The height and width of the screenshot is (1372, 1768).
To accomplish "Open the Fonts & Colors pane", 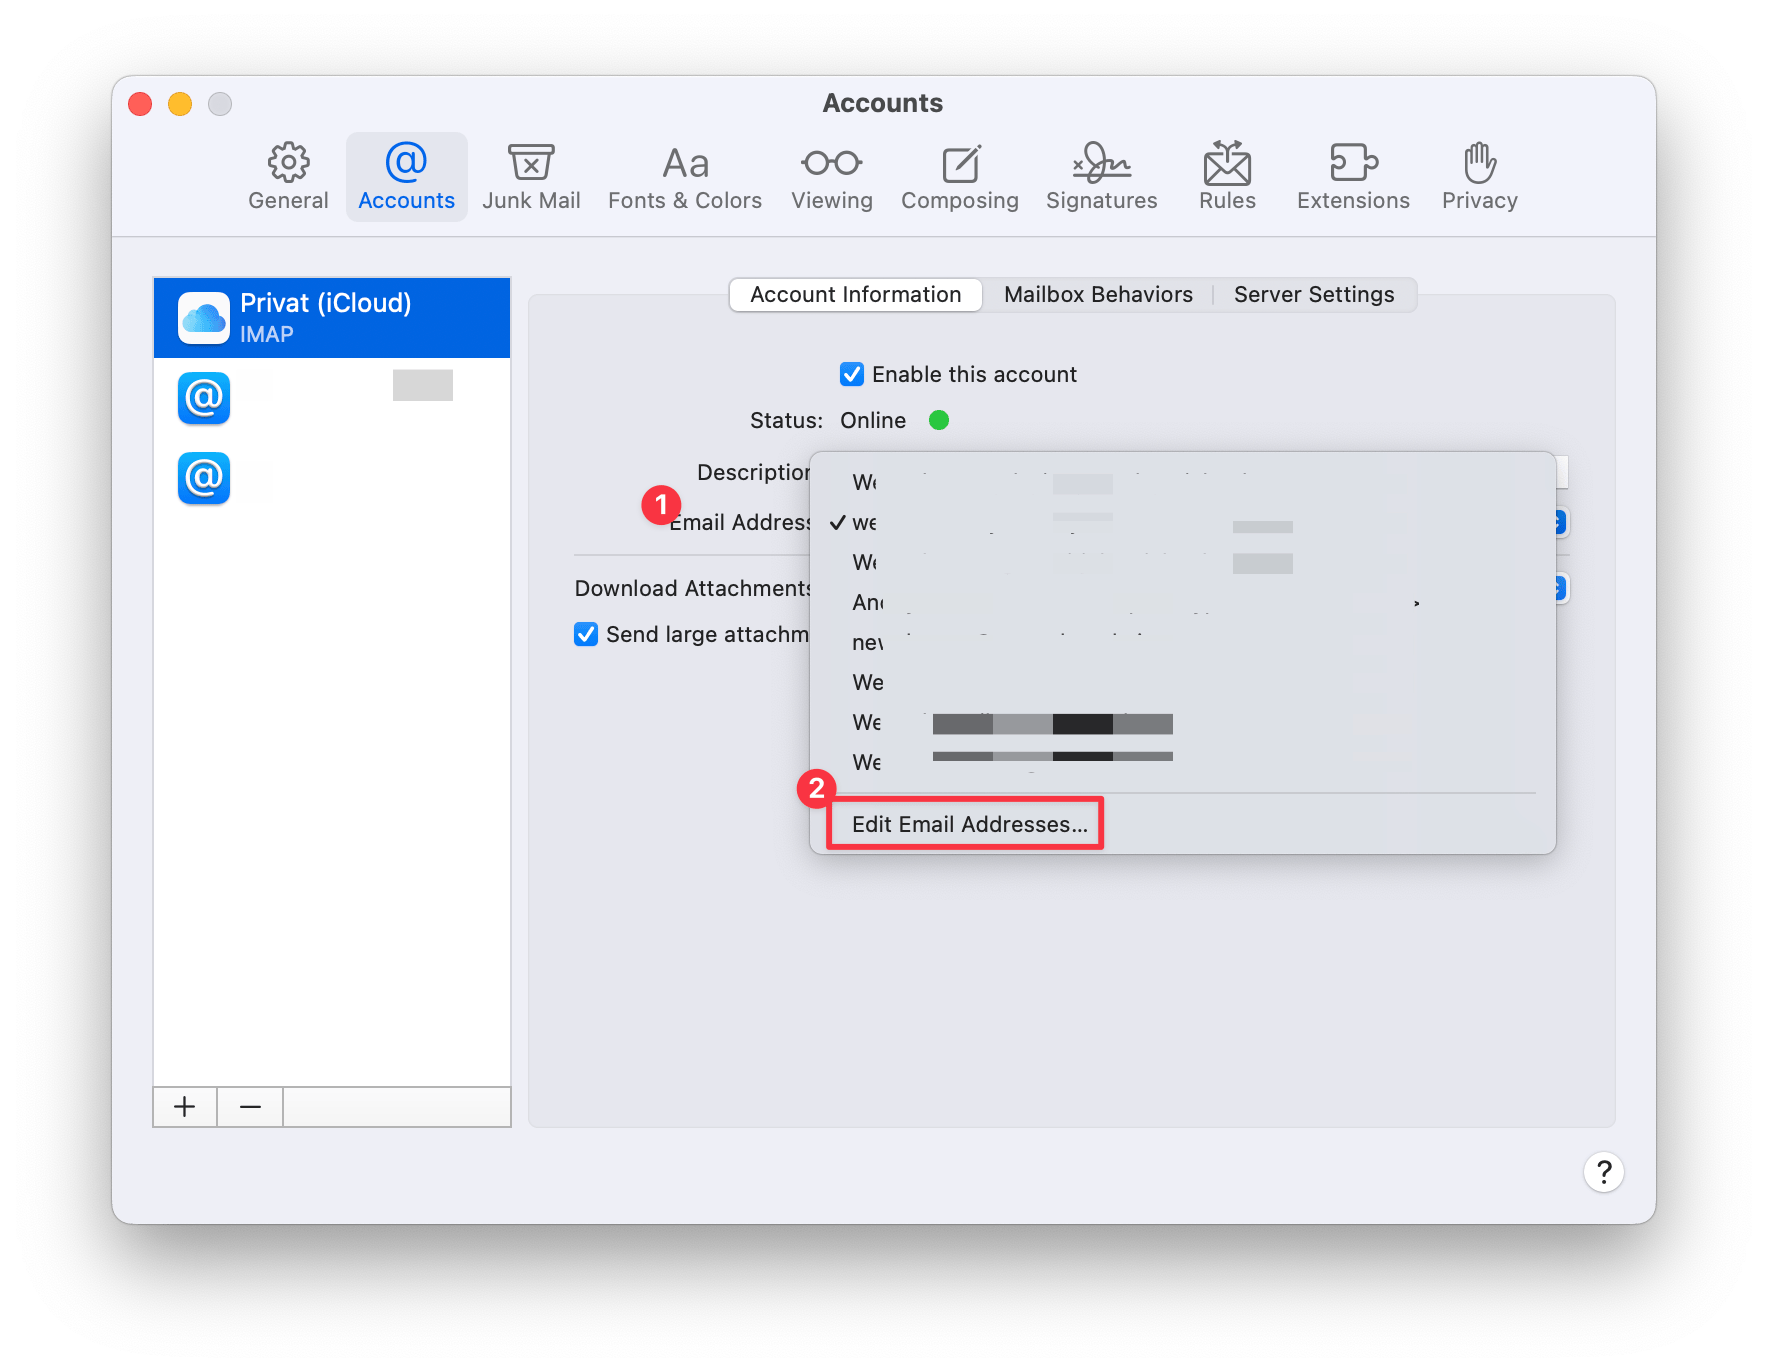I will click(683, 177).
